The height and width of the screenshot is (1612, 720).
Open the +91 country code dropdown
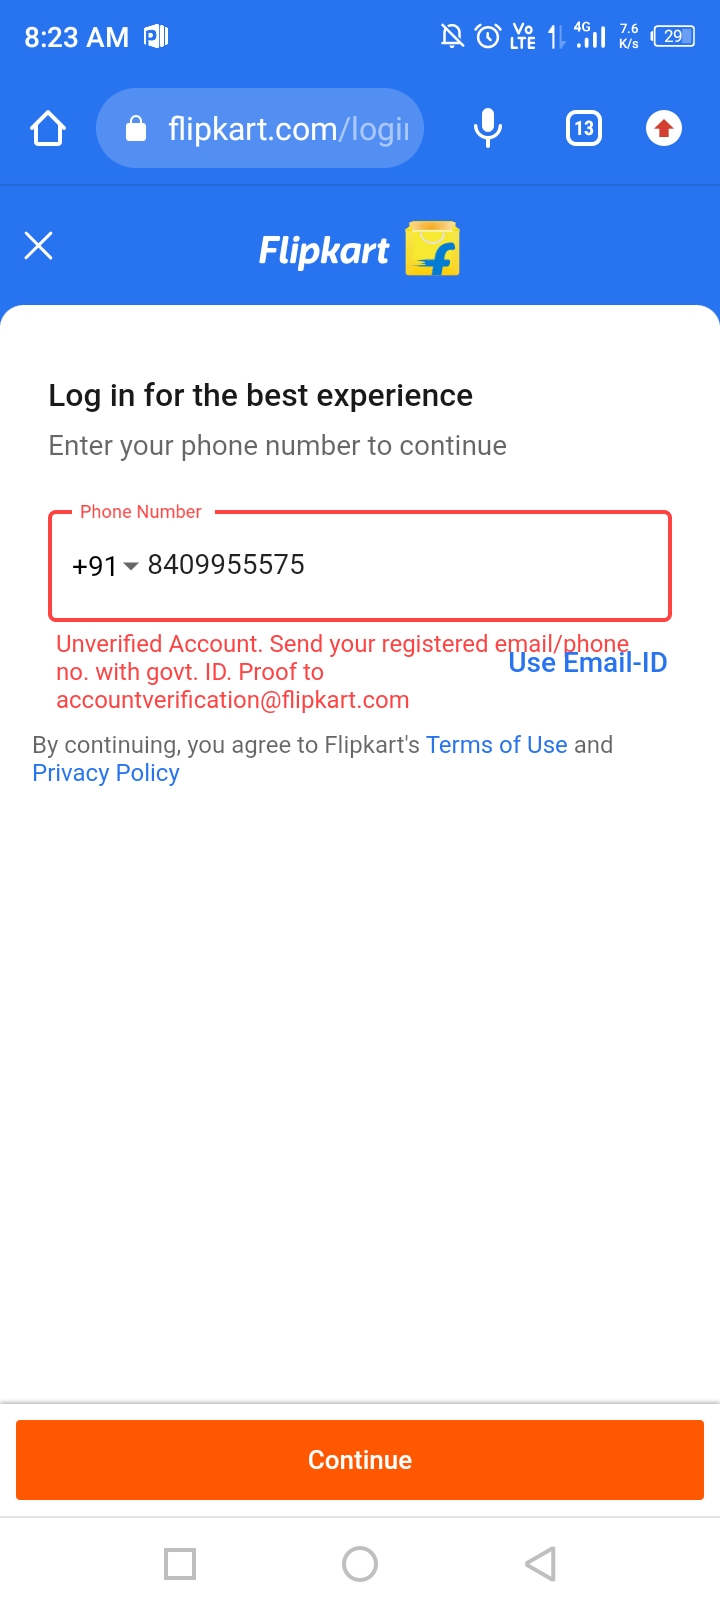tap(104, 566)
